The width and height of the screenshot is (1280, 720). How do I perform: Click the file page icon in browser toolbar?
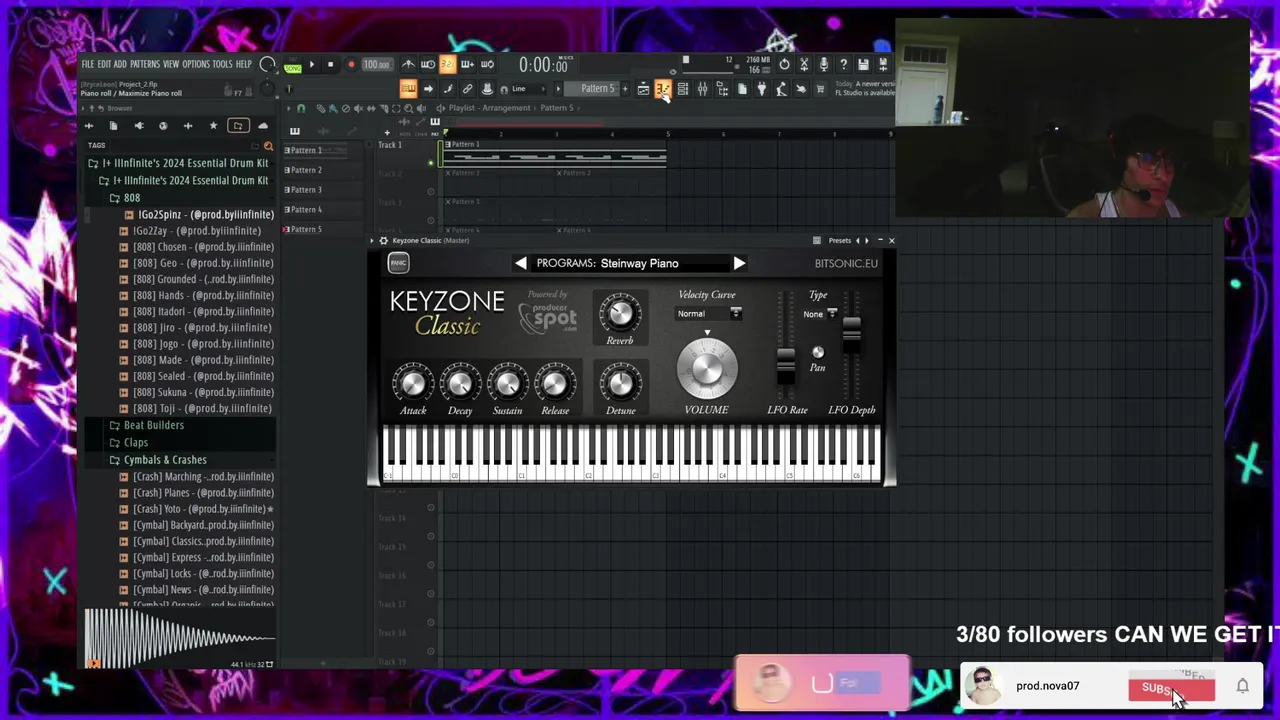tap(113, 126)
